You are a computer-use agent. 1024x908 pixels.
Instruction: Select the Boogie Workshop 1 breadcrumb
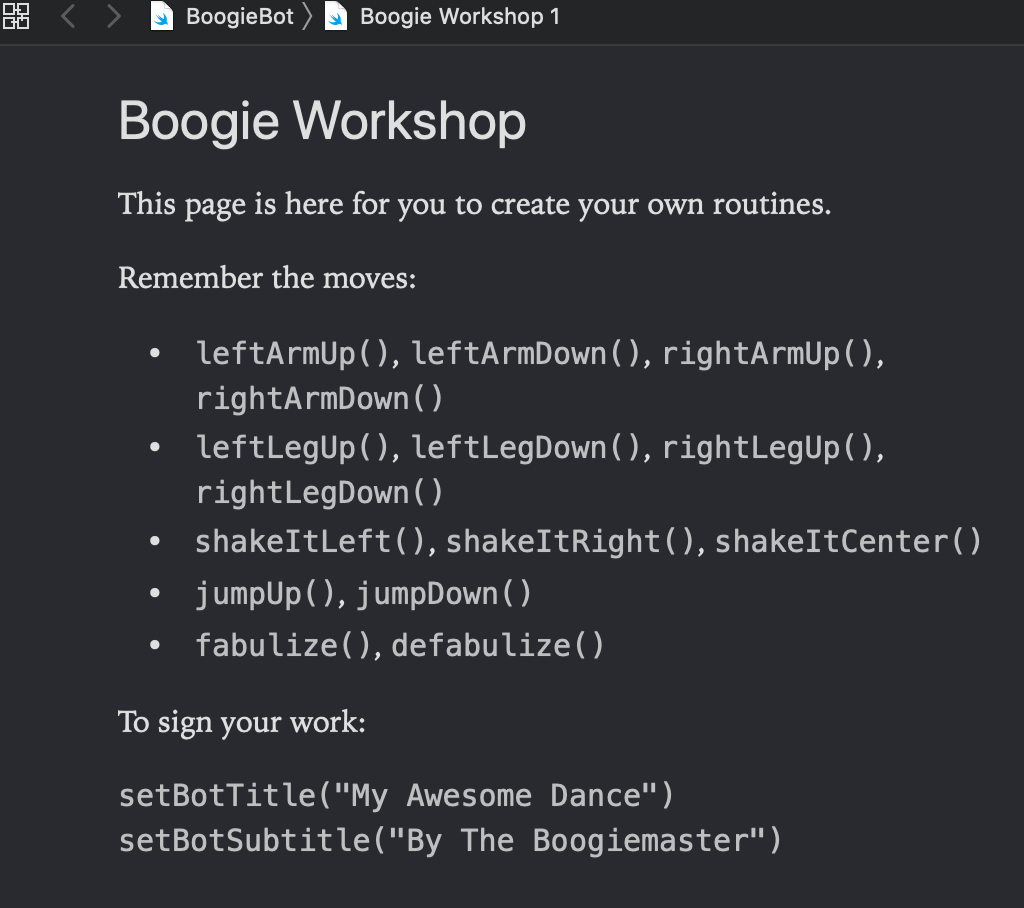click(x=459, y=16)
